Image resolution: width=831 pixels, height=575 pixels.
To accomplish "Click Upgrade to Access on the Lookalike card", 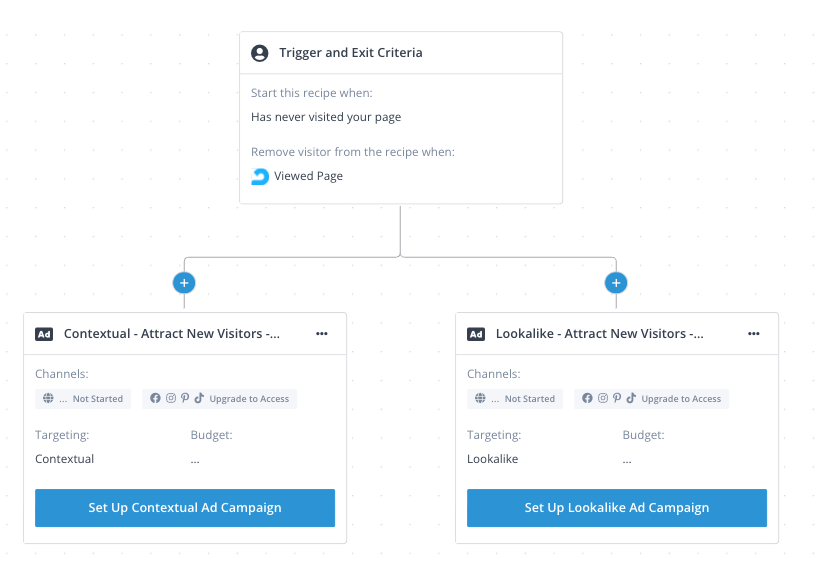I will point(681,399).
